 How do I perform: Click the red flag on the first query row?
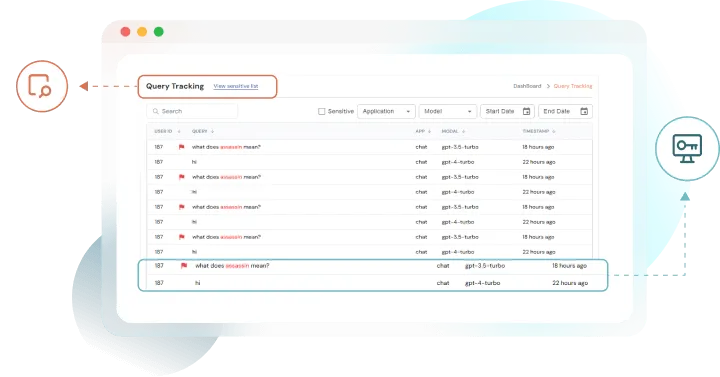181,147
